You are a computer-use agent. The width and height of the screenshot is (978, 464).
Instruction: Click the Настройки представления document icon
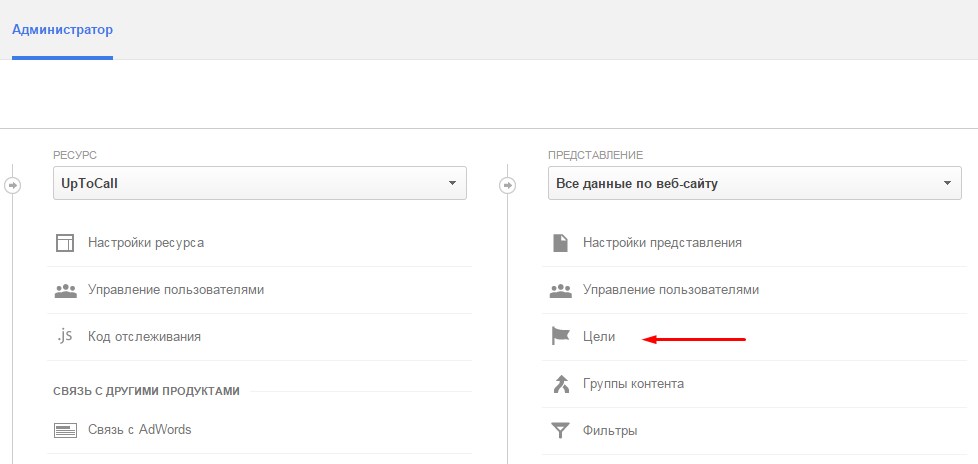click(x=560, y=243)
